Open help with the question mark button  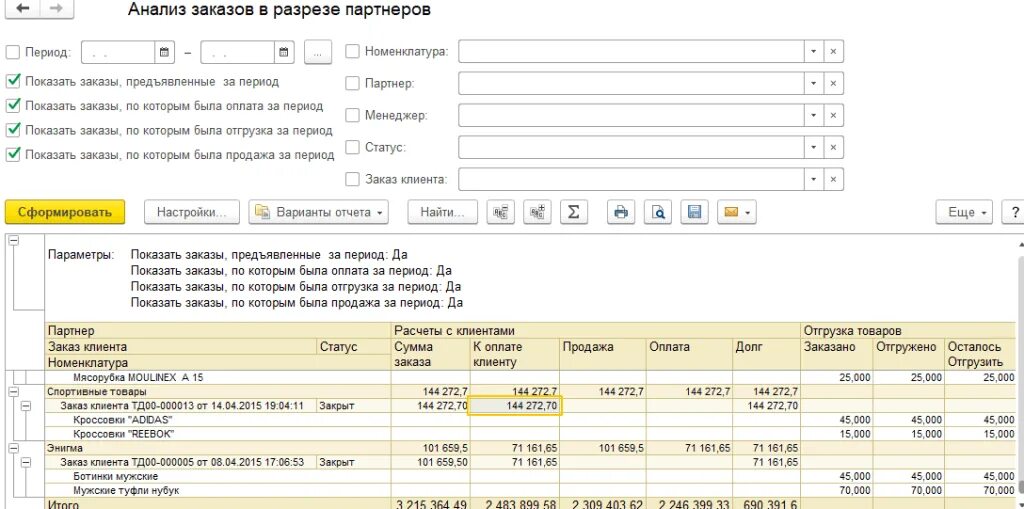[x=1014, y=212]
